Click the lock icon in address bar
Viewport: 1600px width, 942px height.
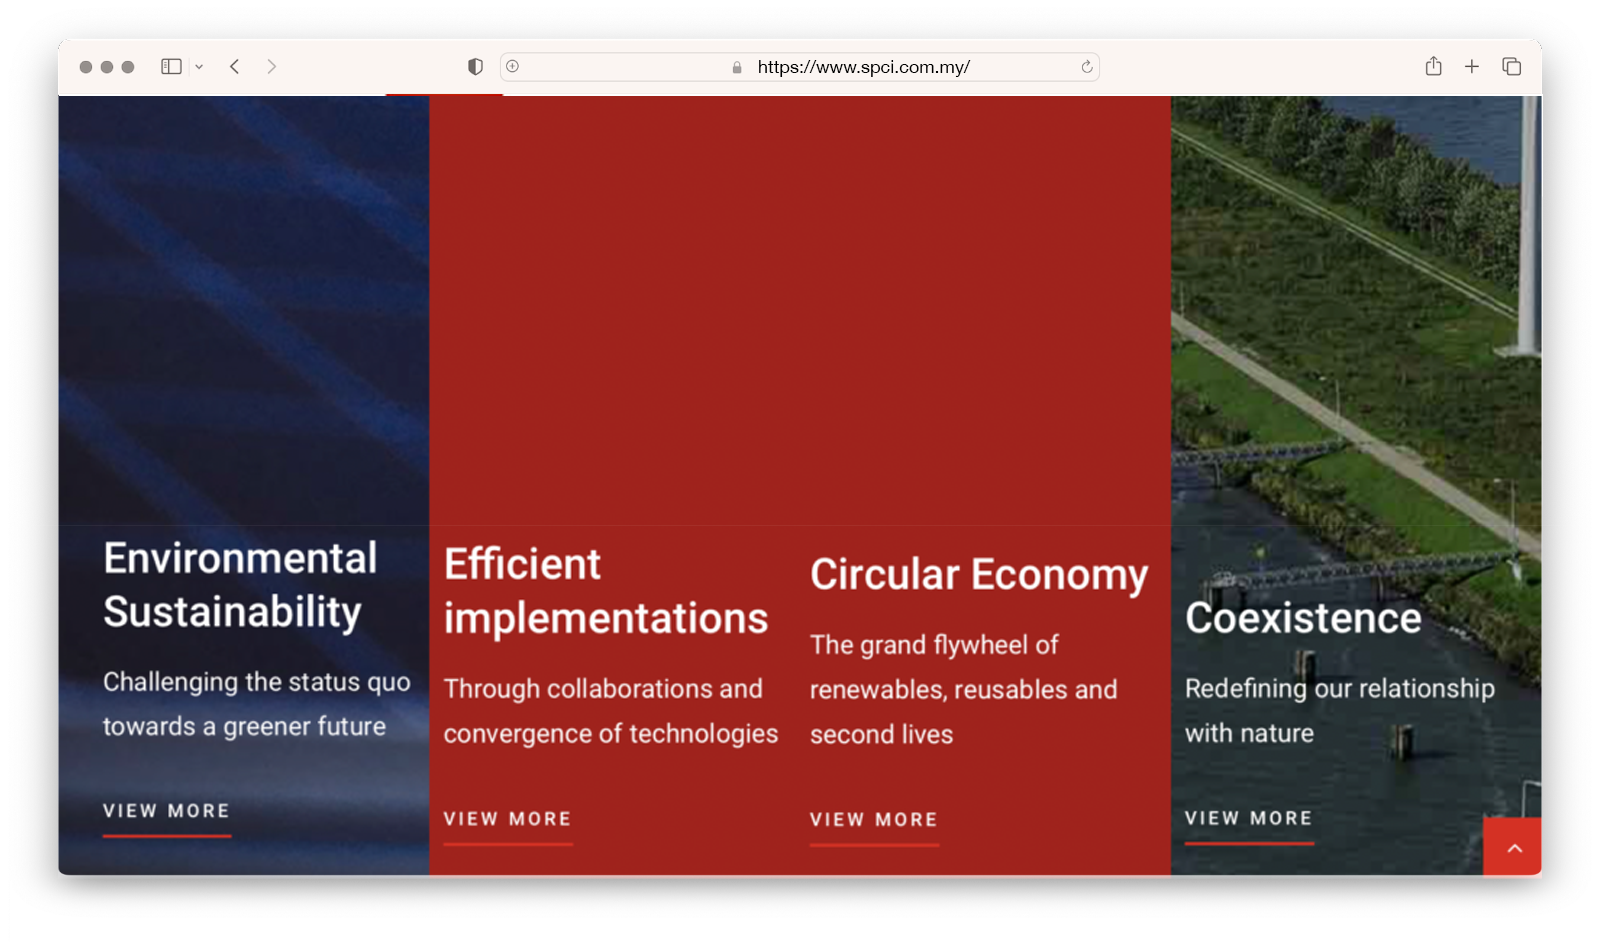click(x=737, y=67)
